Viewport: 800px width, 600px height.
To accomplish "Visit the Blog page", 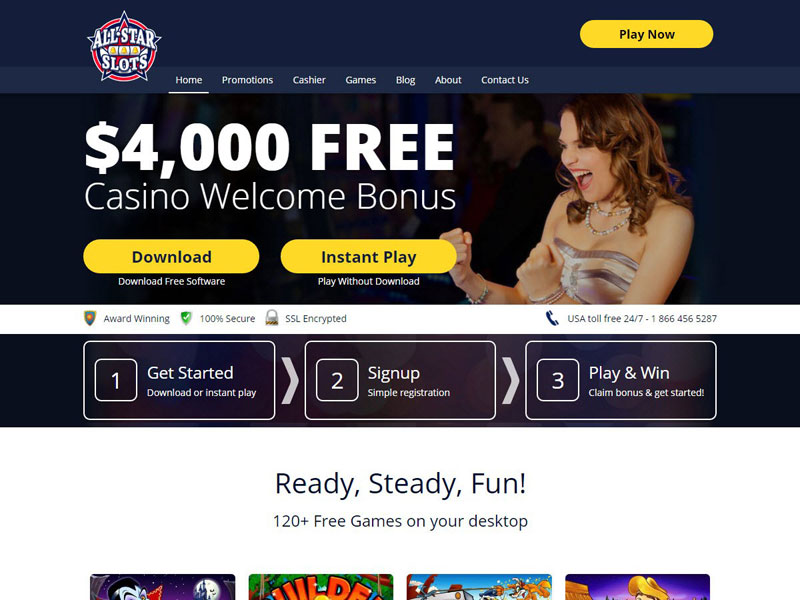I will pyautogui.click(x=406, y=80).
